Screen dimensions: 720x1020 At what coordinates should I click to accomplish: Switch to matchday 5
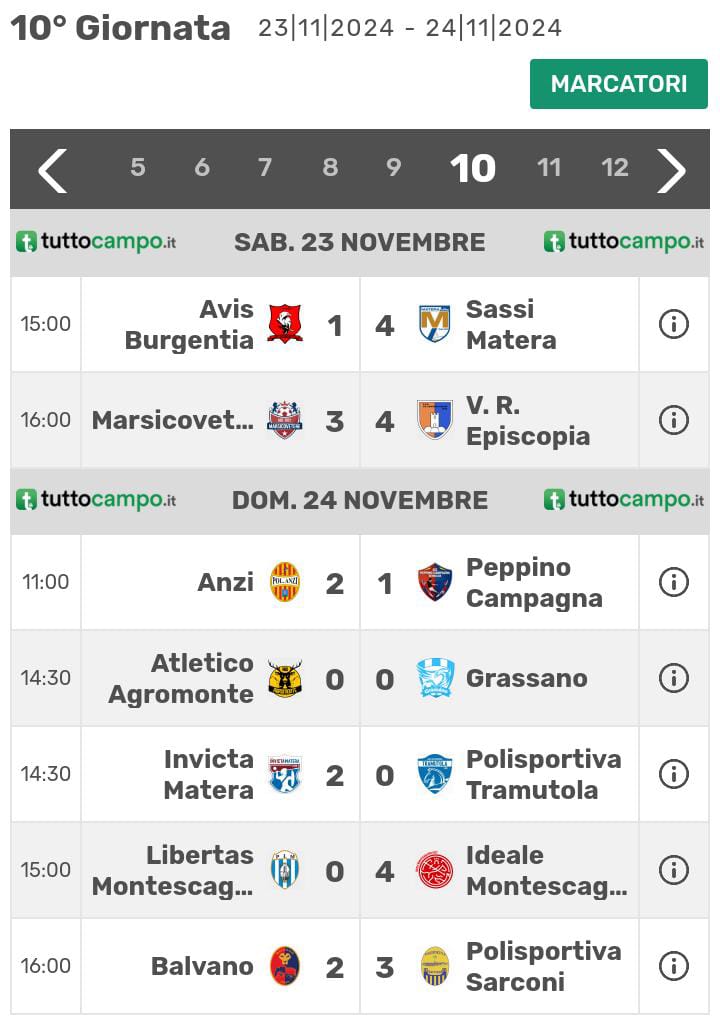click(x=137, y=168)
